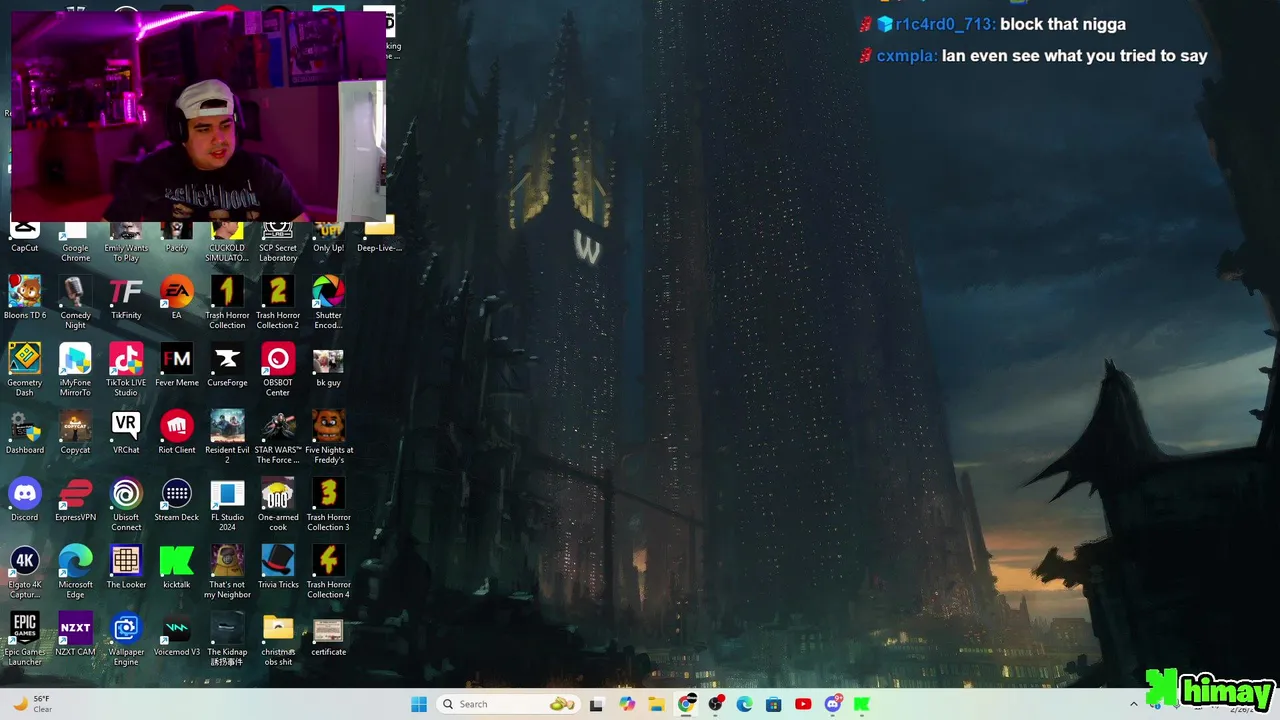
Task: Launch Geometry Dash from the desktop
Action: point(25,370)
